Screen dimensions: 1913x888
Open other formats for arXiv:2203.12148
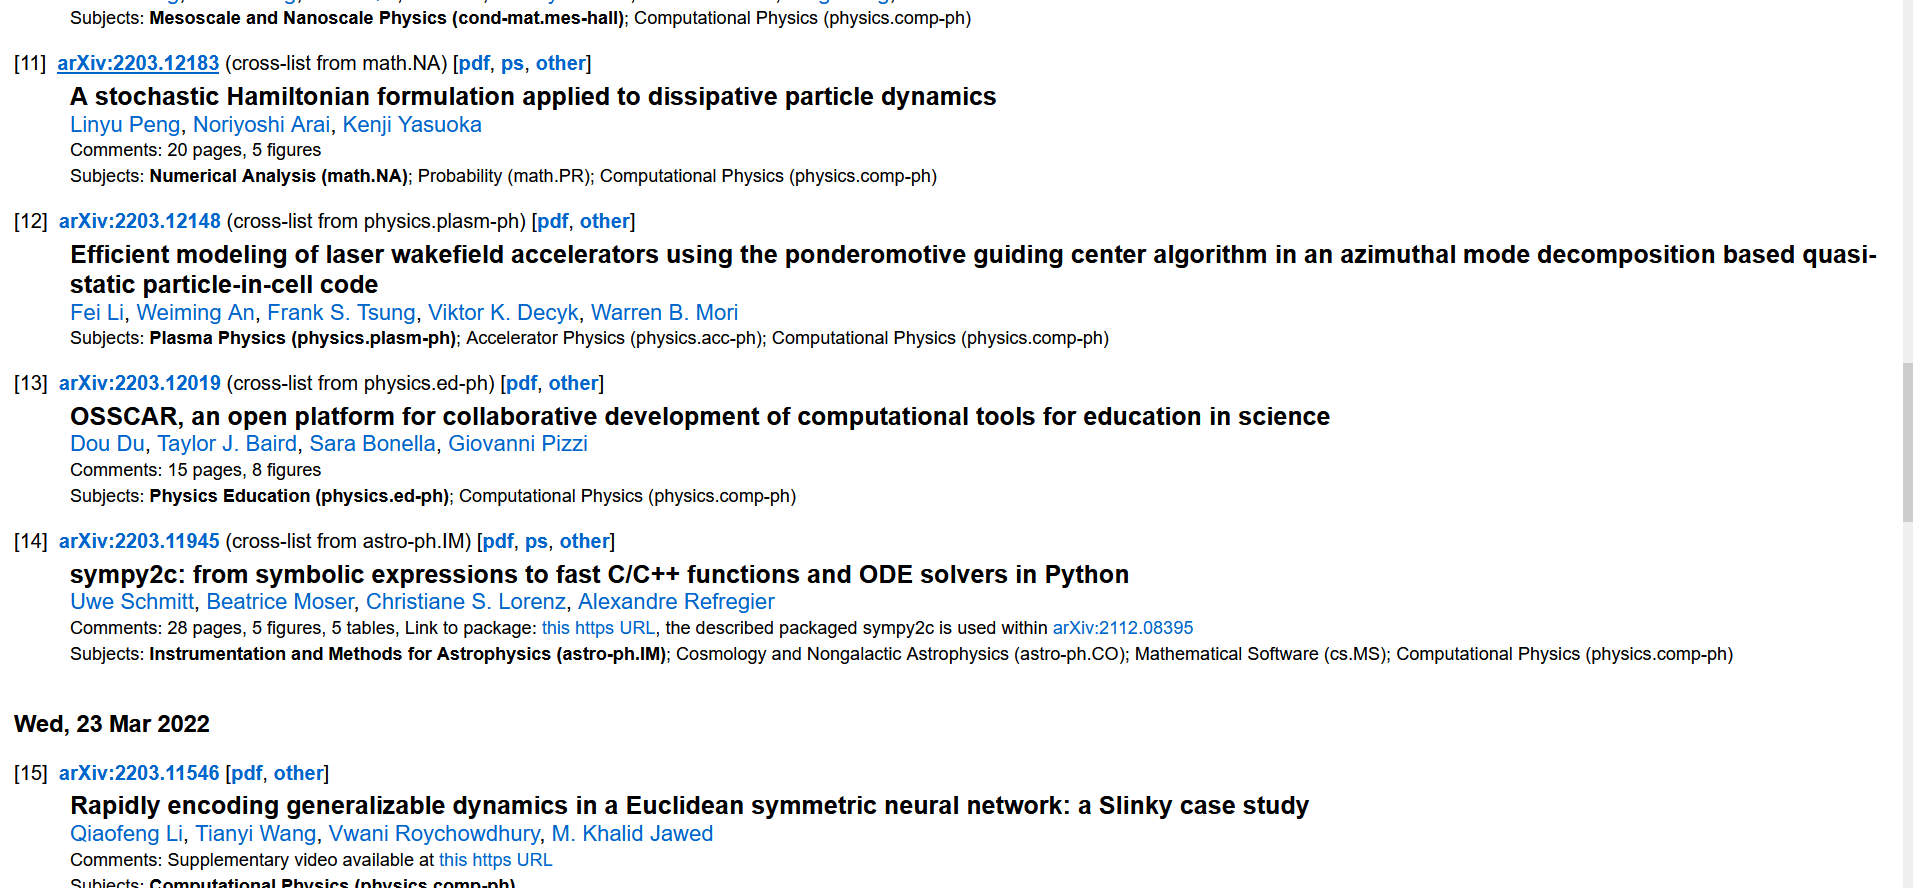pos(605,221)
